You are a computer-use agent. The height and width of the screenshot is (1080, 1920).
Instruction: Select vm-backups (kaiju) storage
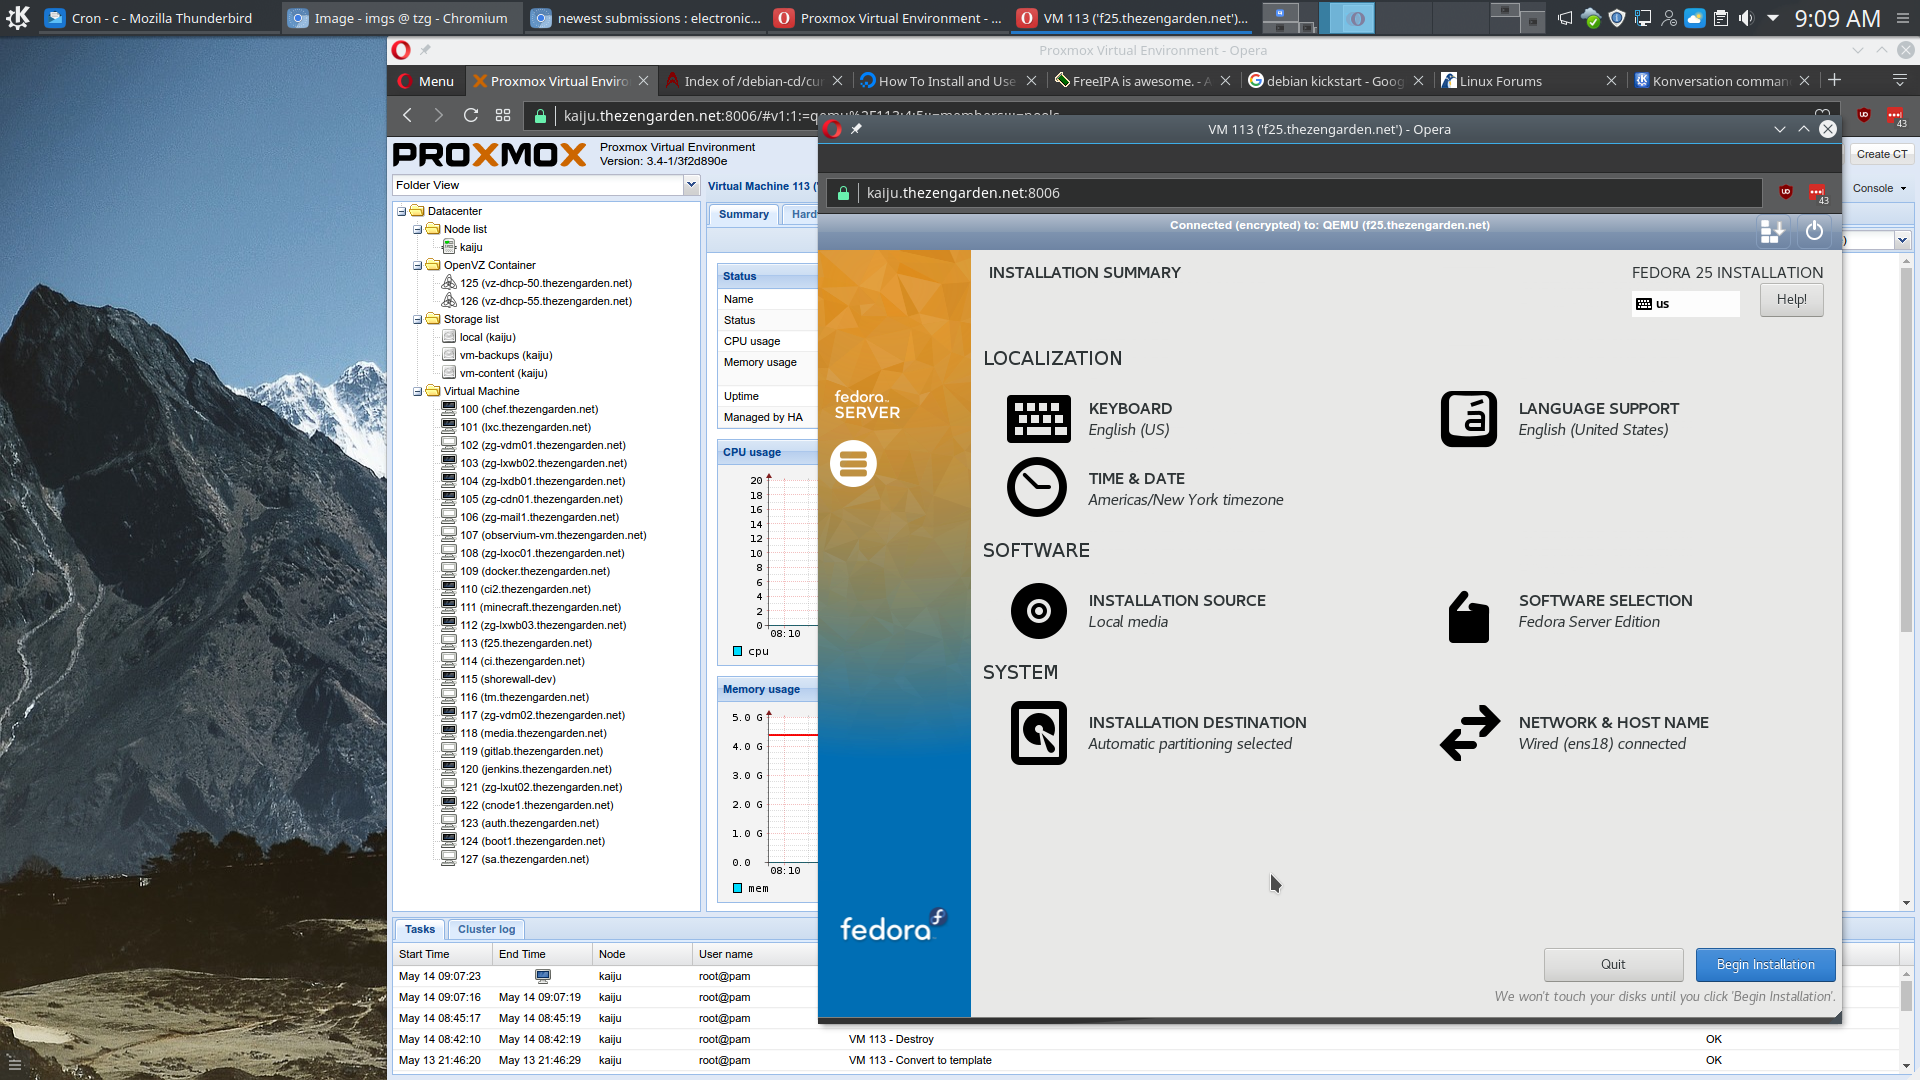point(505,355)
